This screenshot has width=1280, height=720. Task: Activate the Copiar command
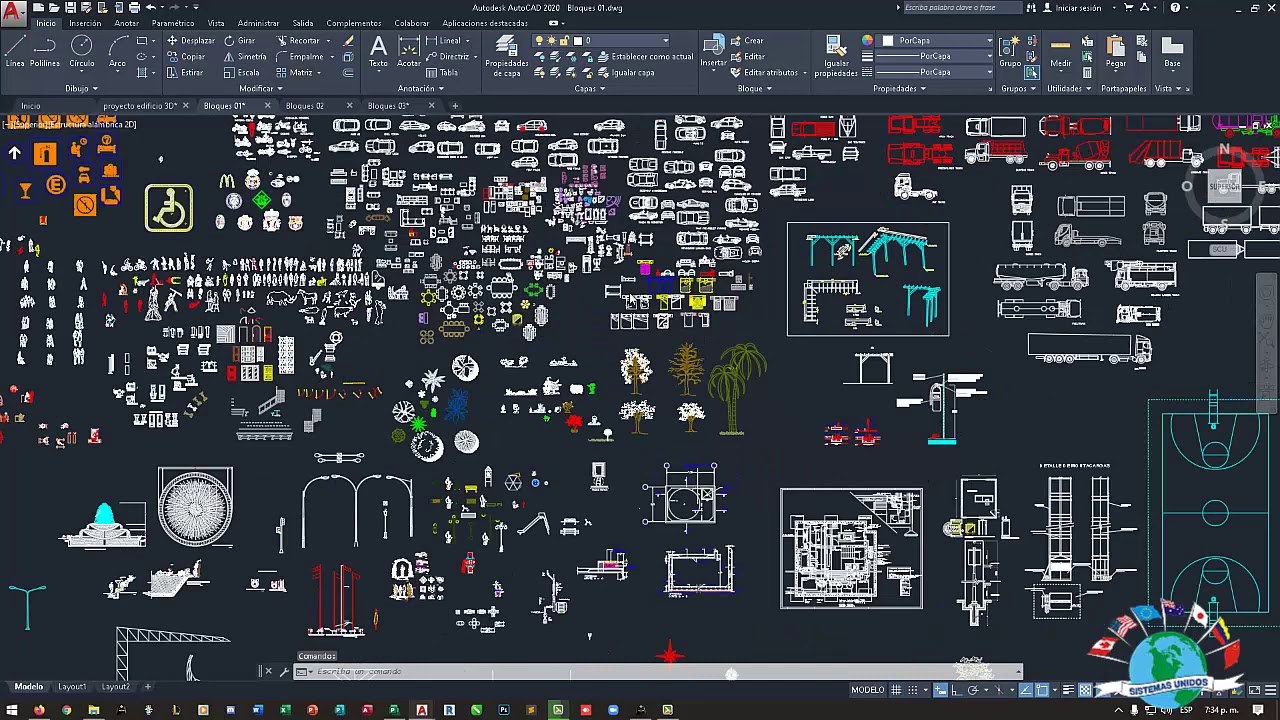pyautogui.click(x=186, y=57)
